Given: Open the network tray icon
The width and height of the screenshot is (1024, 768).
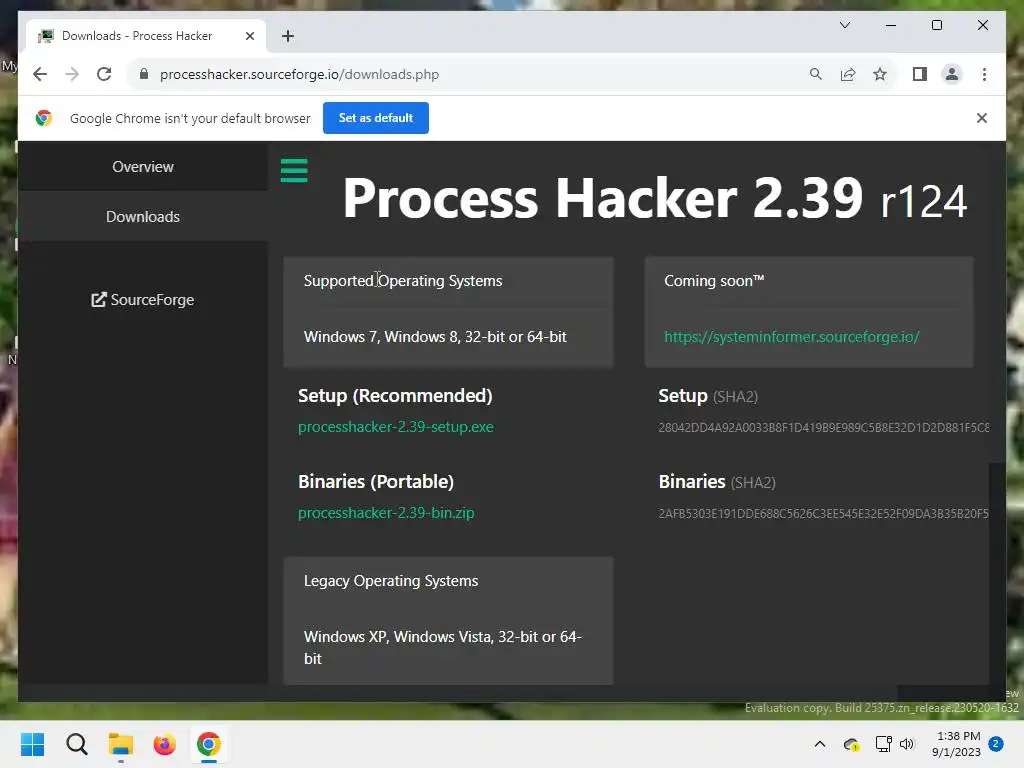Looking at the screenshot, I should [884, 744].
